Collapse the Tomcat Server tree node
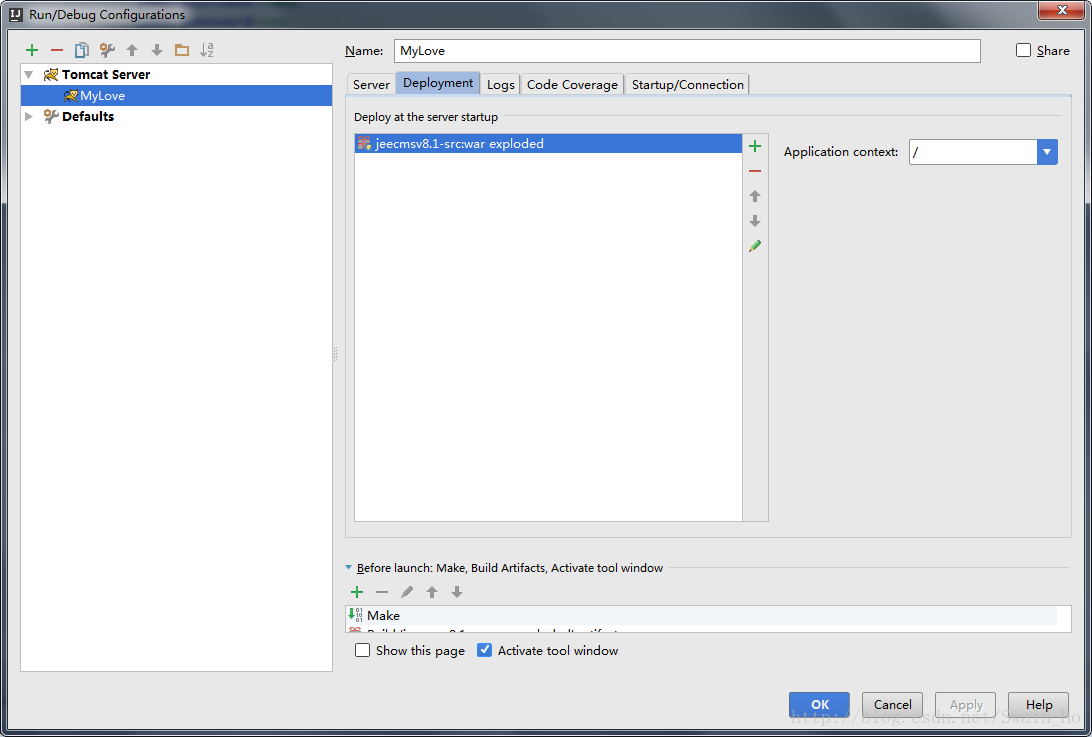The height and width of the screenshot is (737, 1092). click(29, 75)
